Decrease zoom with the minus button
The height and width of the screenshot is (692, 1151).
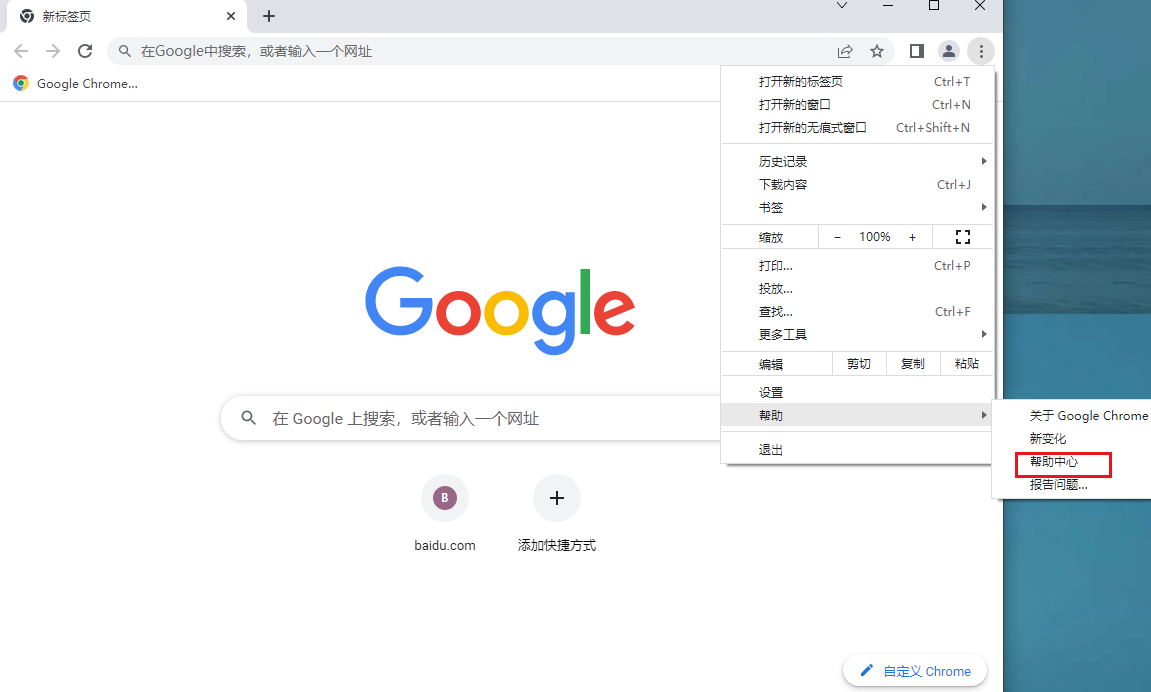tap(838, 237)
